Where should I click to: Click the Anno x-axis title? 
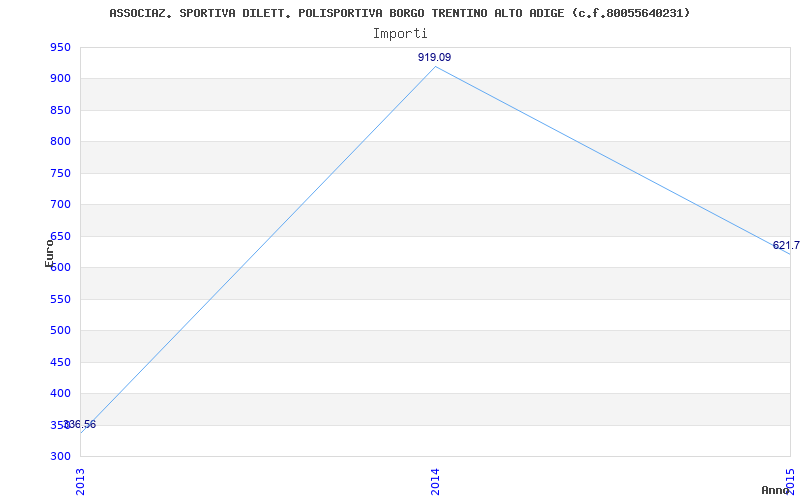775,490
